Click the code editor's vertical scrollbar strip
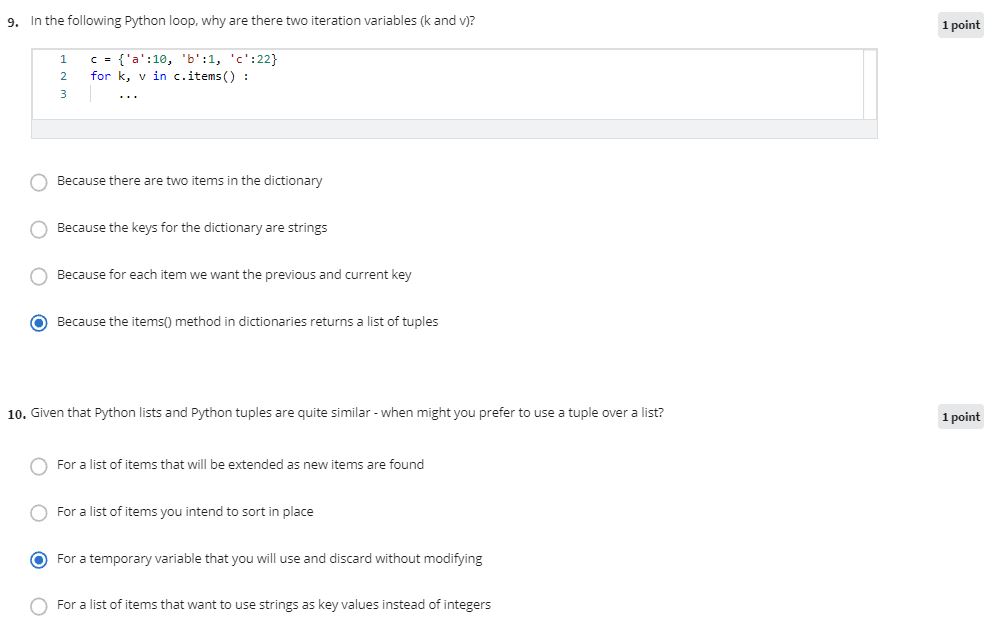Image resolution: width=1001 pixels, height=625 pixels. pos(869,84)
